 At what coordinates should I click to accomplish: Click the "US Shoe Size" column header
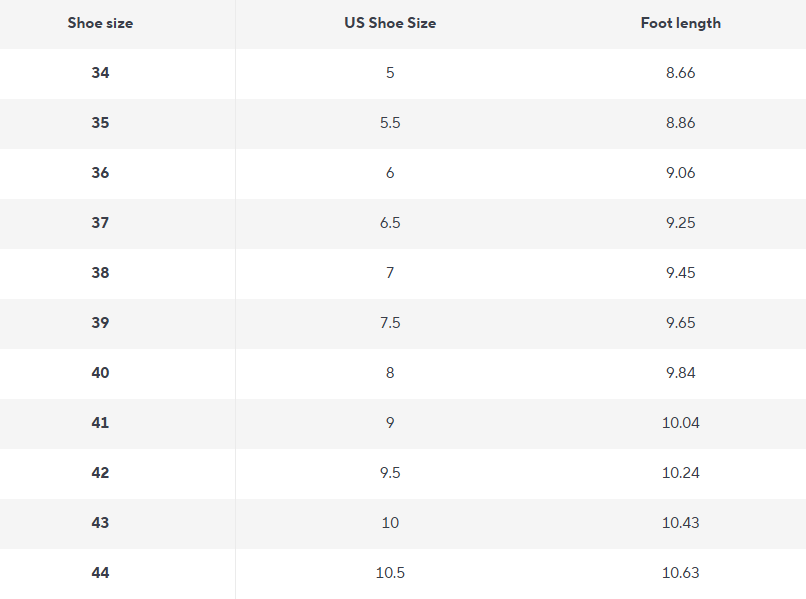[390, 23]
